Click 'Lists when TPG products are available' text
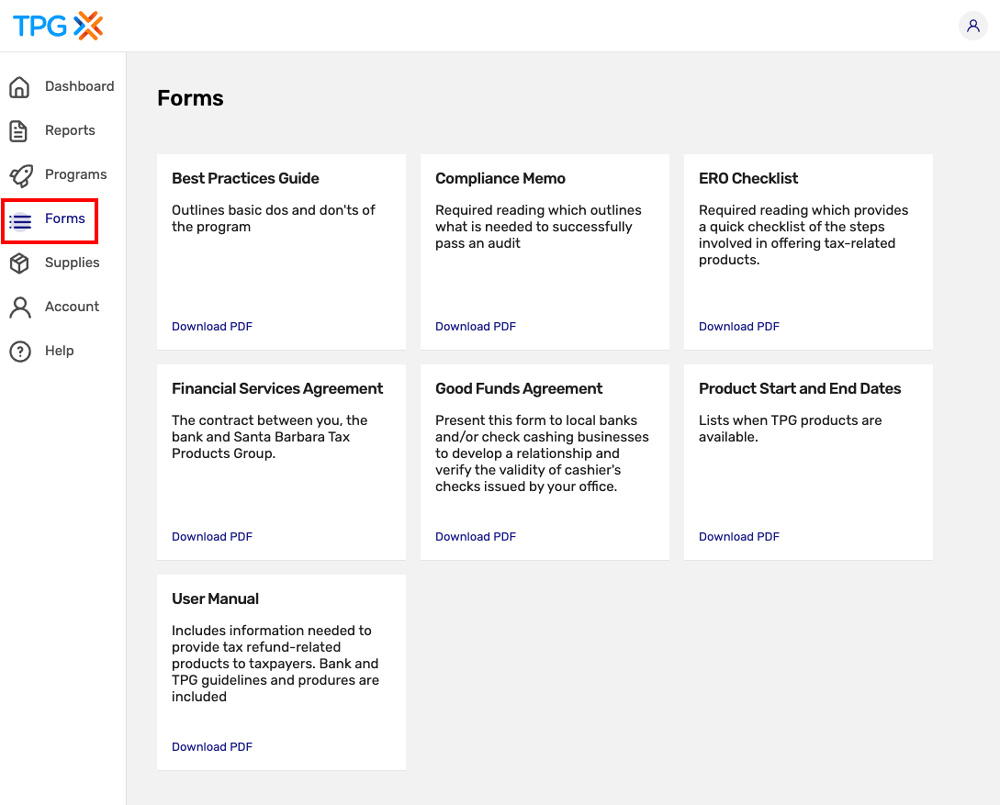Viewport: 1000px width, 805px height. (x=790, y=429)
